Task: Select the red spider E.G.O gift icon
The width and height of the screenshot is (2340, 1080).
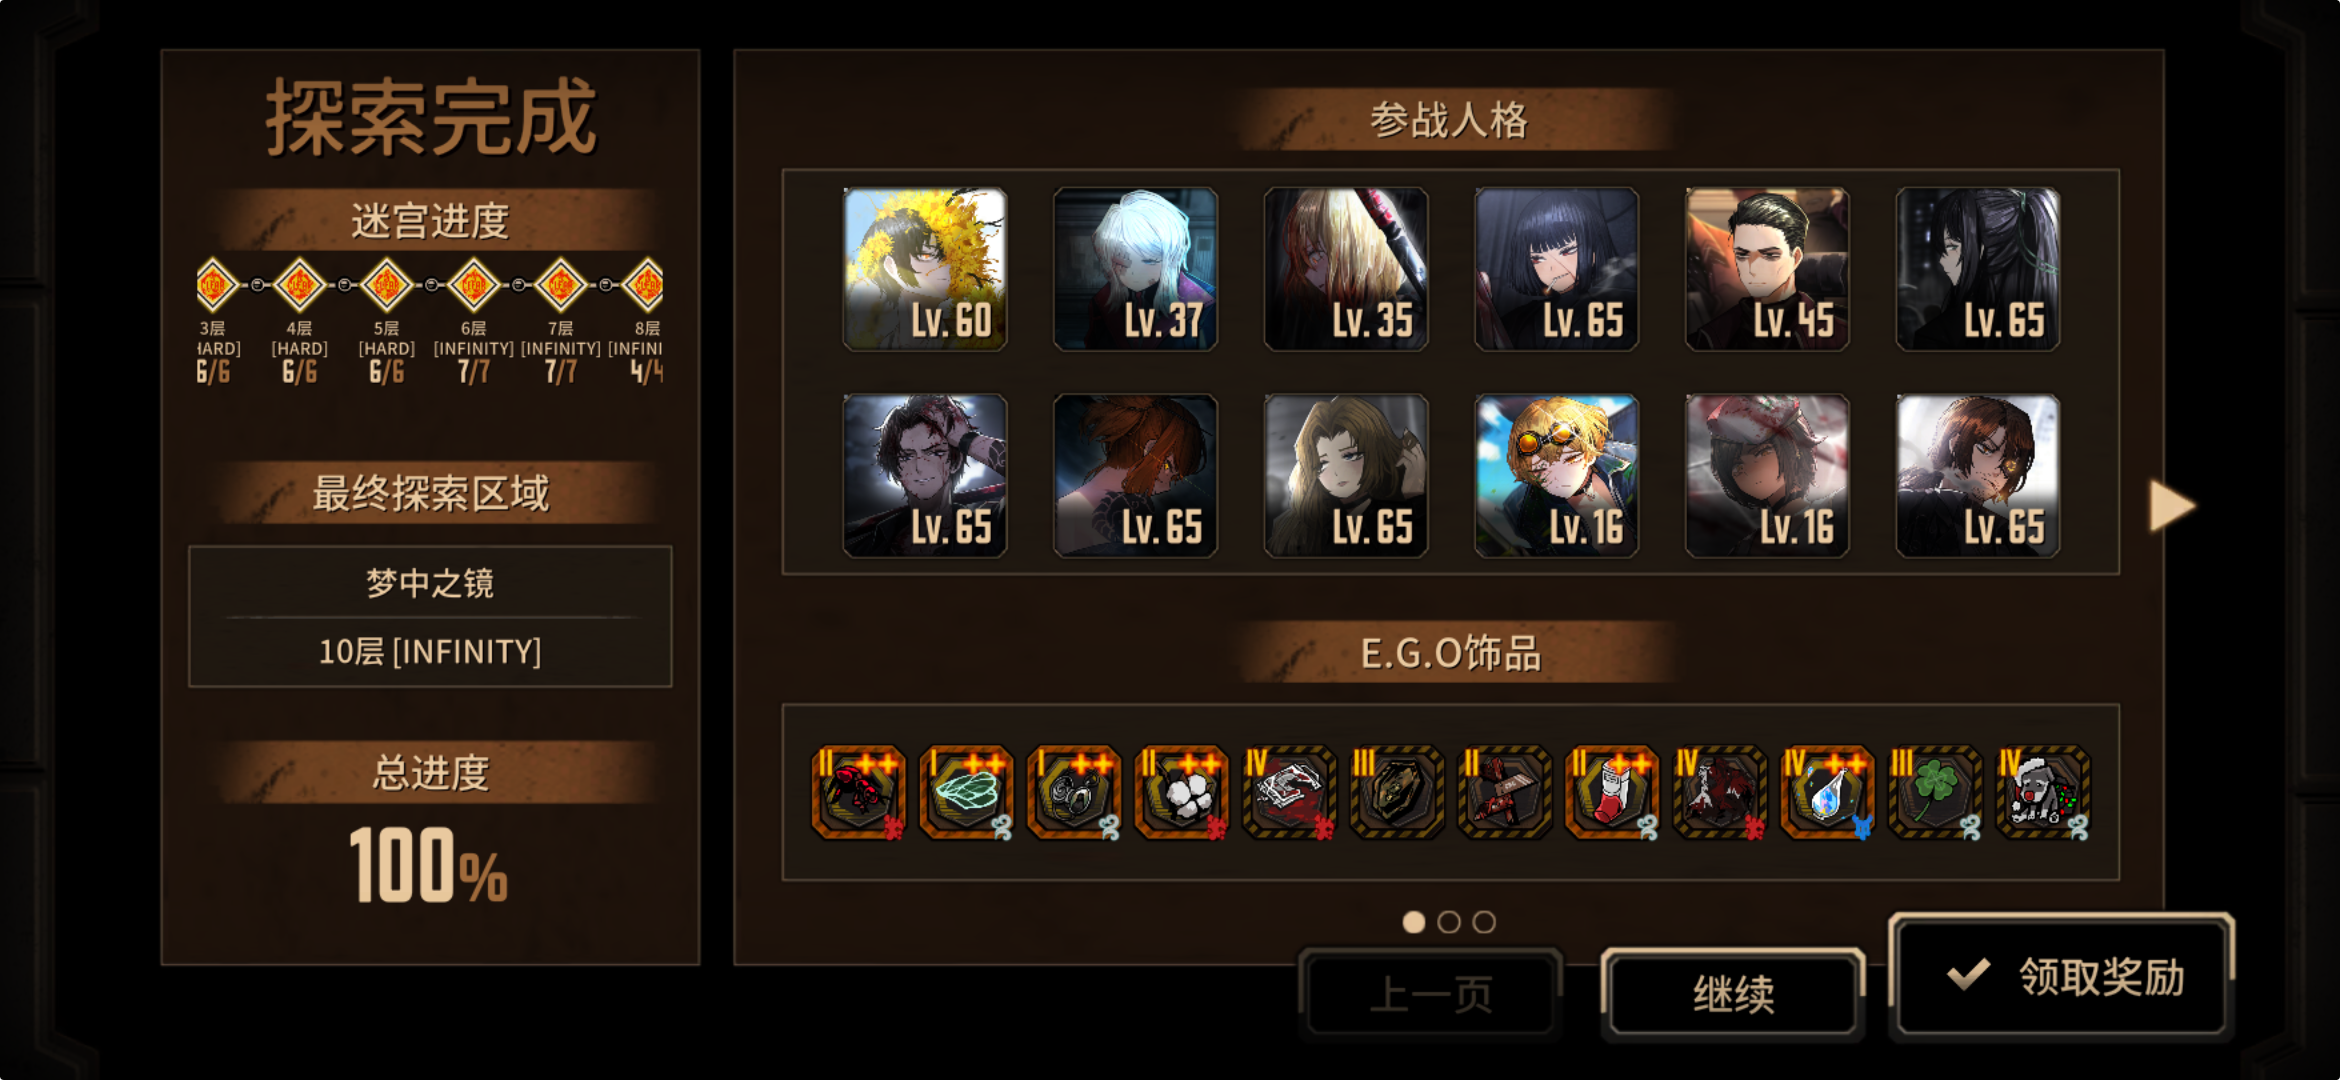Action: (x=858, y=792)
